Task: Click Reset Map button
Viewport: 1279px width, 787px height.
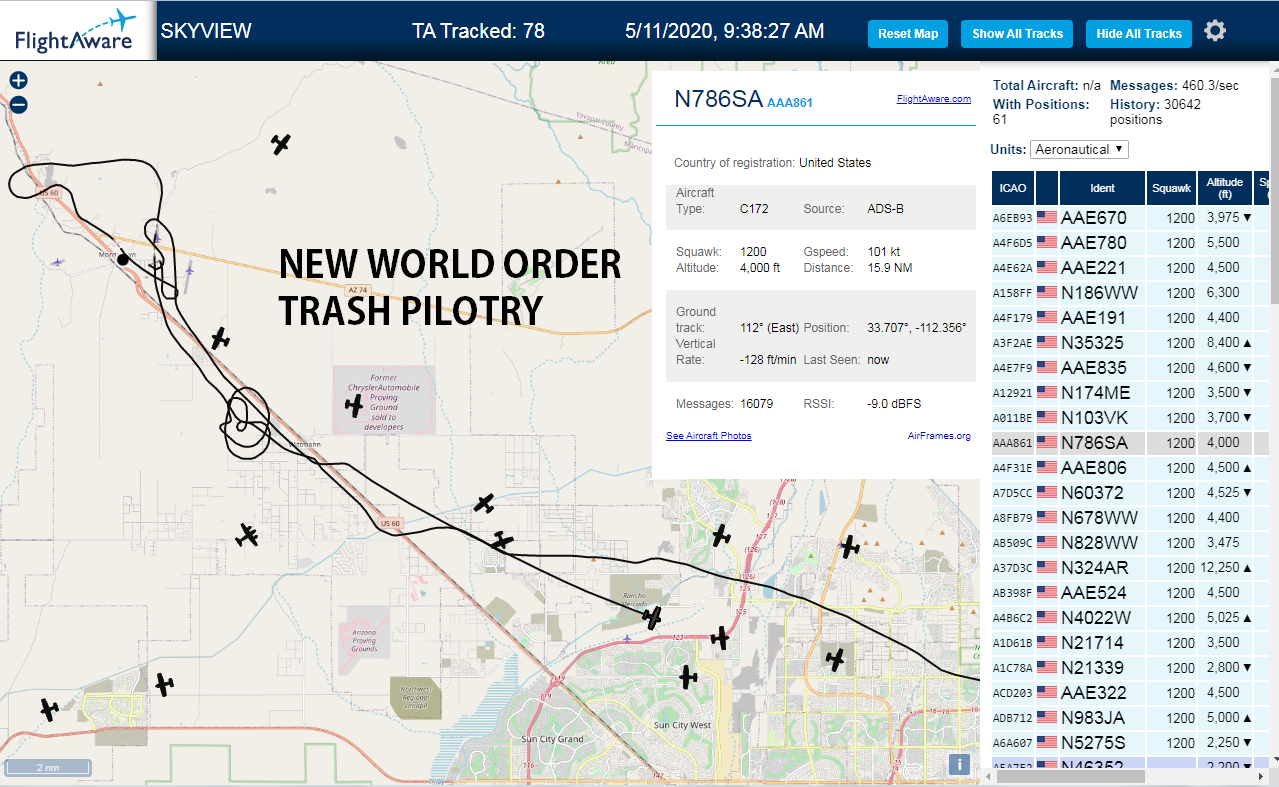Action: point(908,33)
